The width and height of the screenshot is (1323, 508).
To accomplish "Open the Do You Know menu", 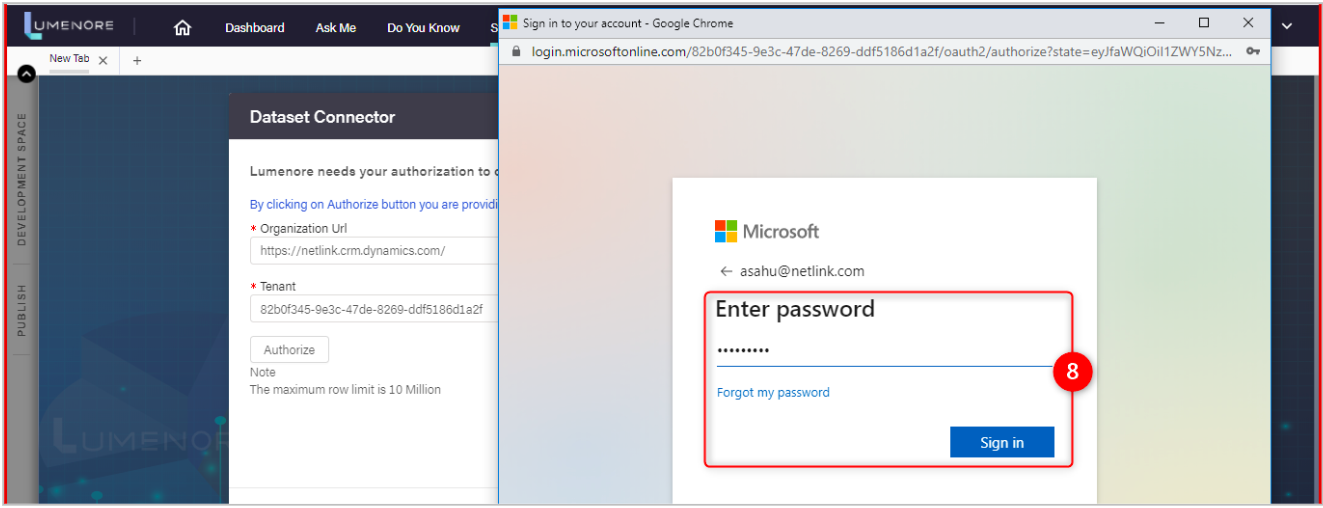I will pos(423,28).
